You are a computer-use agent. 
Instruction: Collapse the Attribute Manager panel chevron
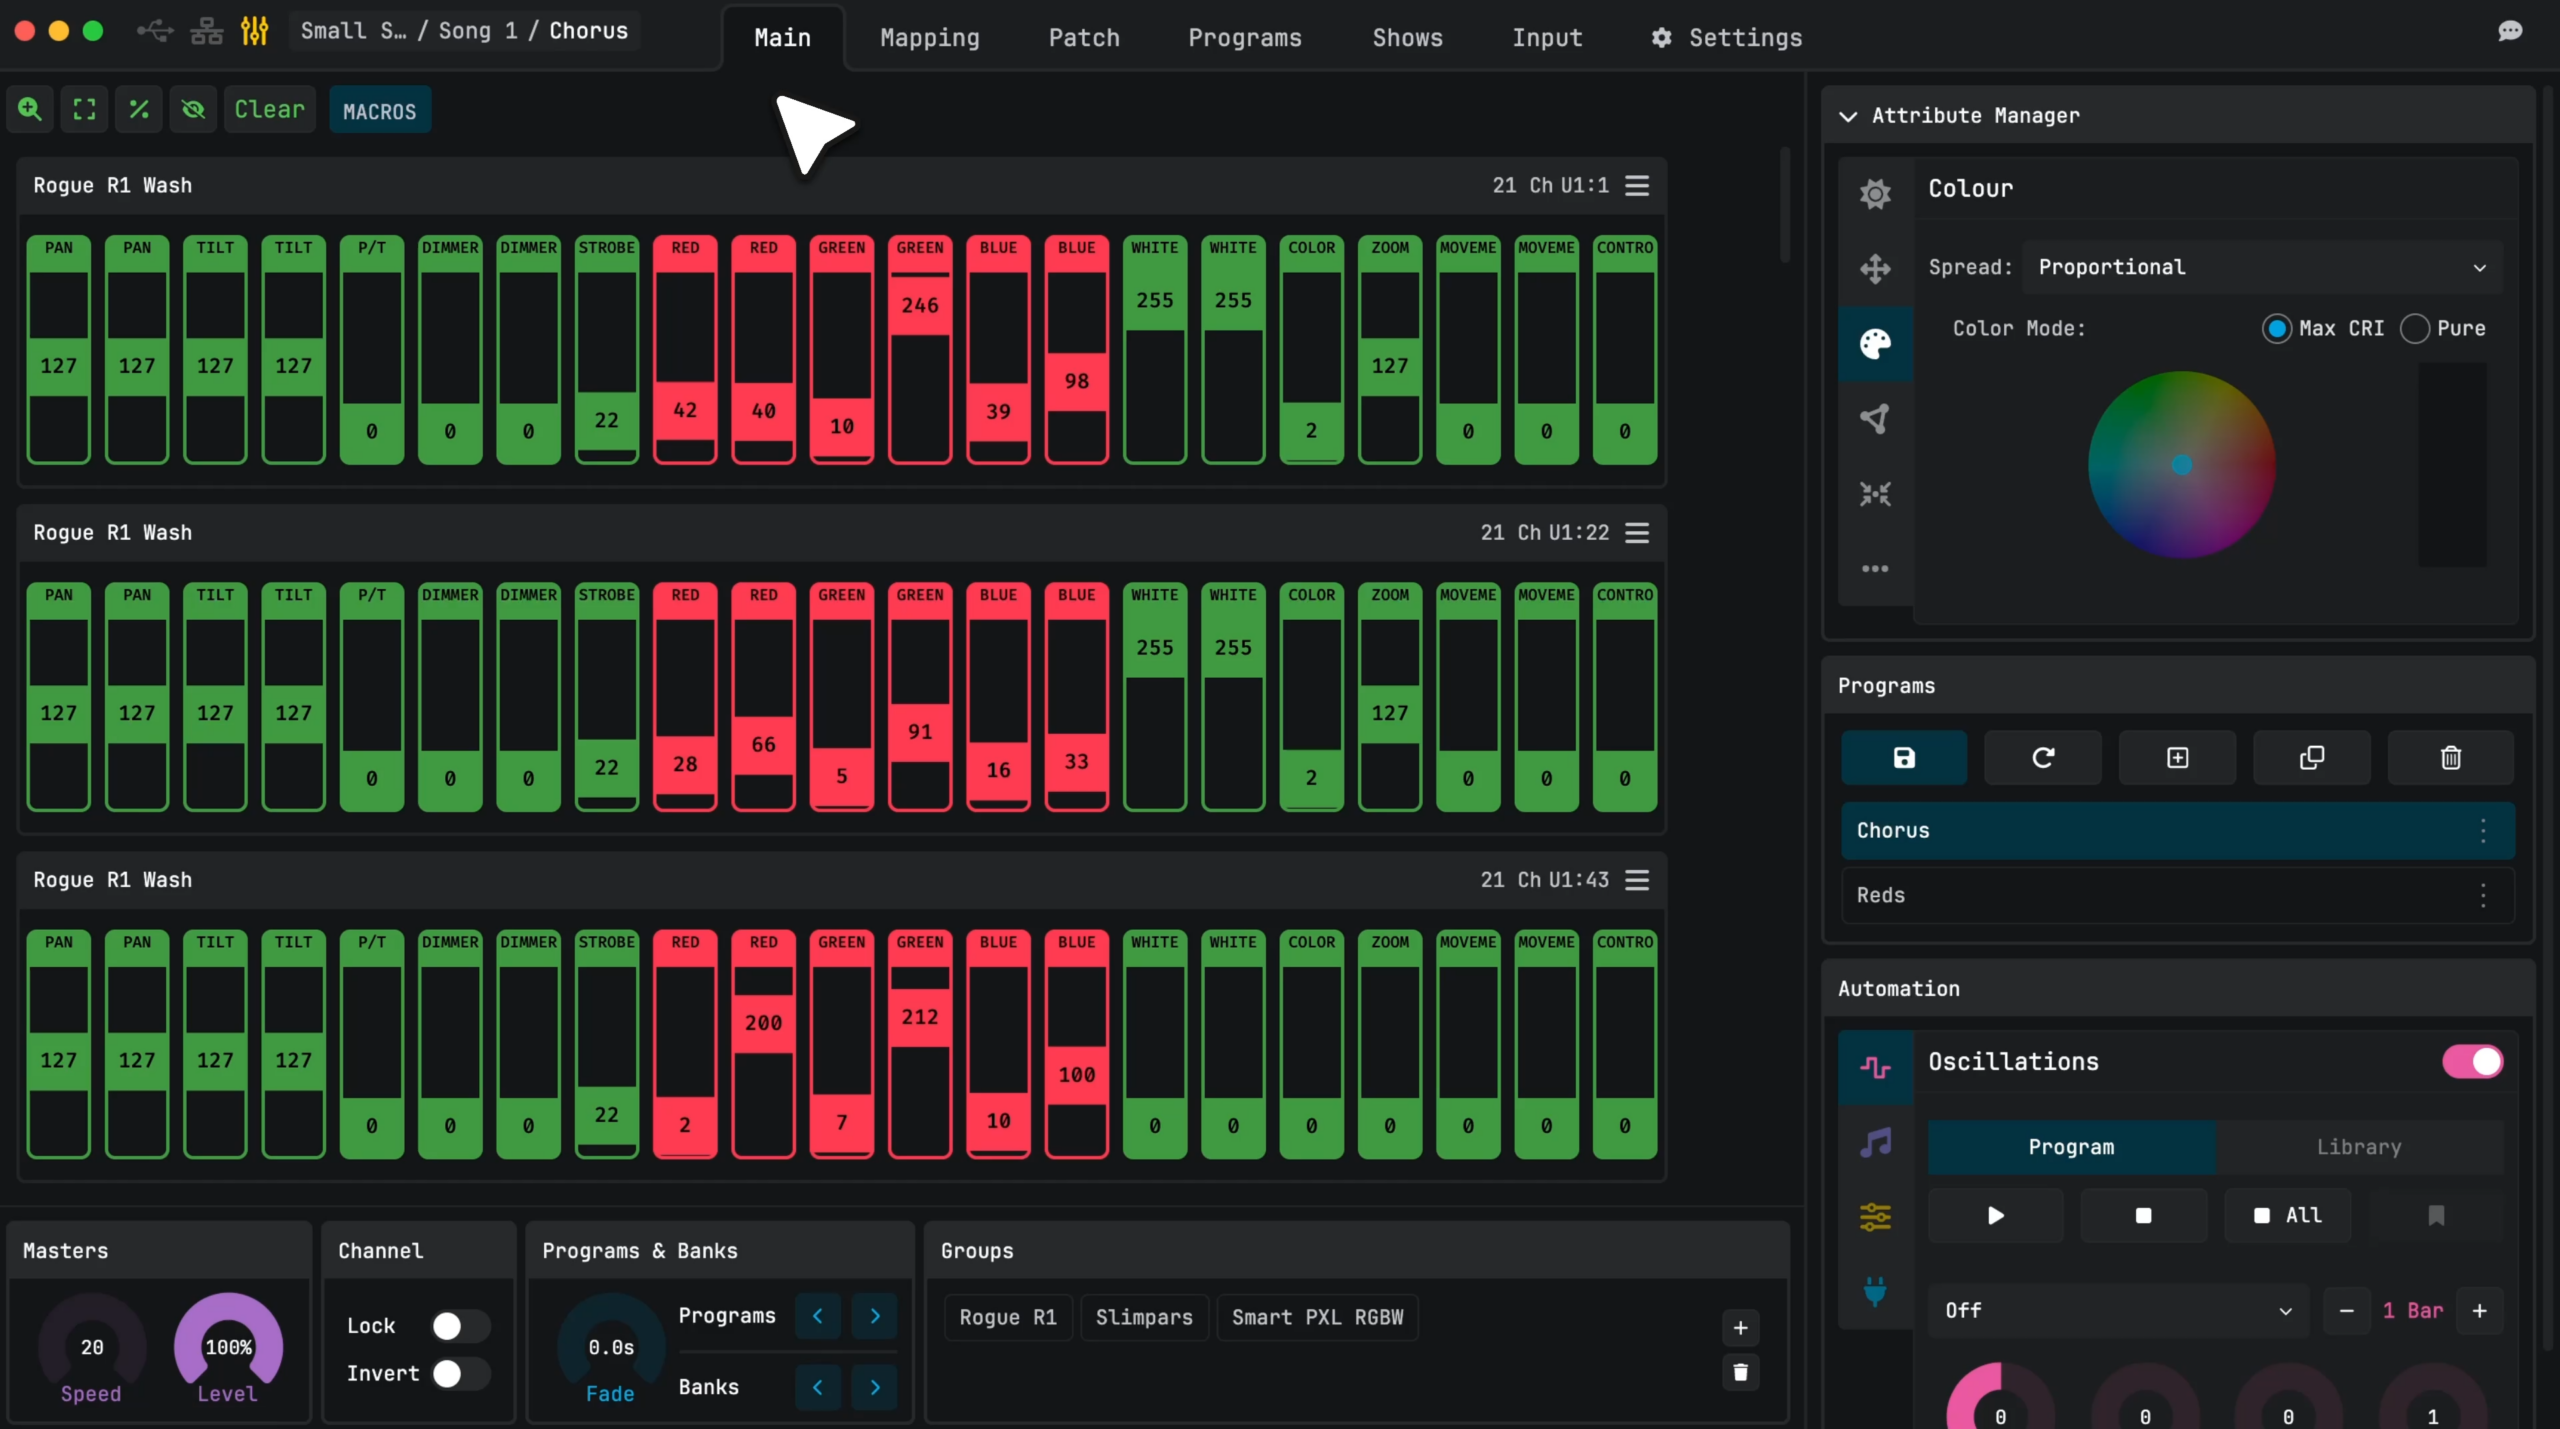coord(1848,116)
